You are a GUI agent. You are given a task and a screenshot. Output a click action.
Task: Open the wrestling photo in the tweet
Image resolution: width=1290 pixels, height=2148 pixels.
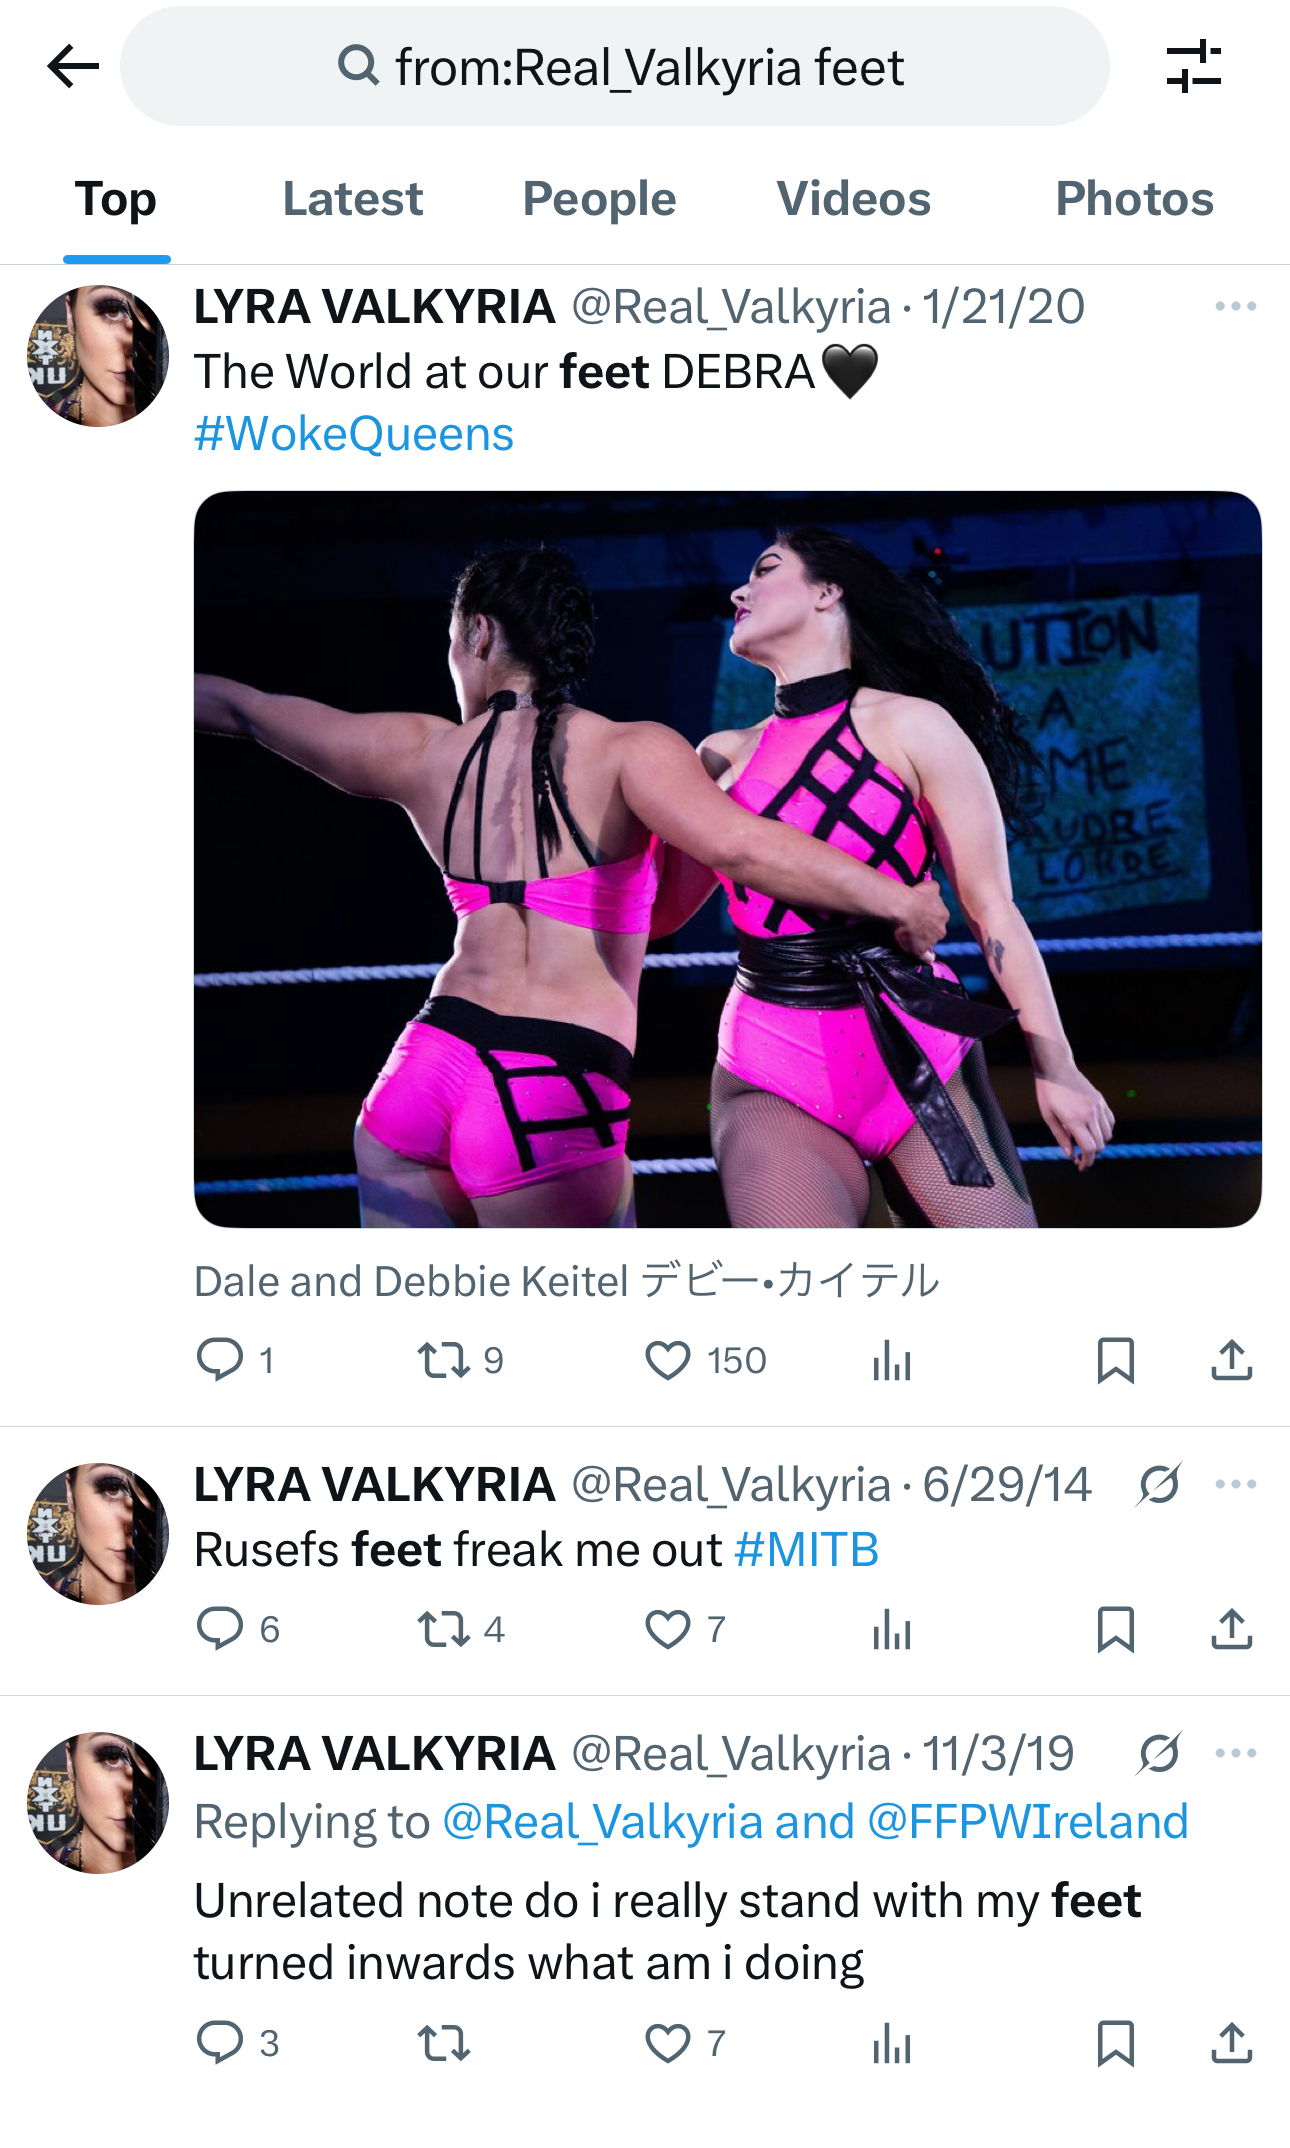click(x=728, y=859)
